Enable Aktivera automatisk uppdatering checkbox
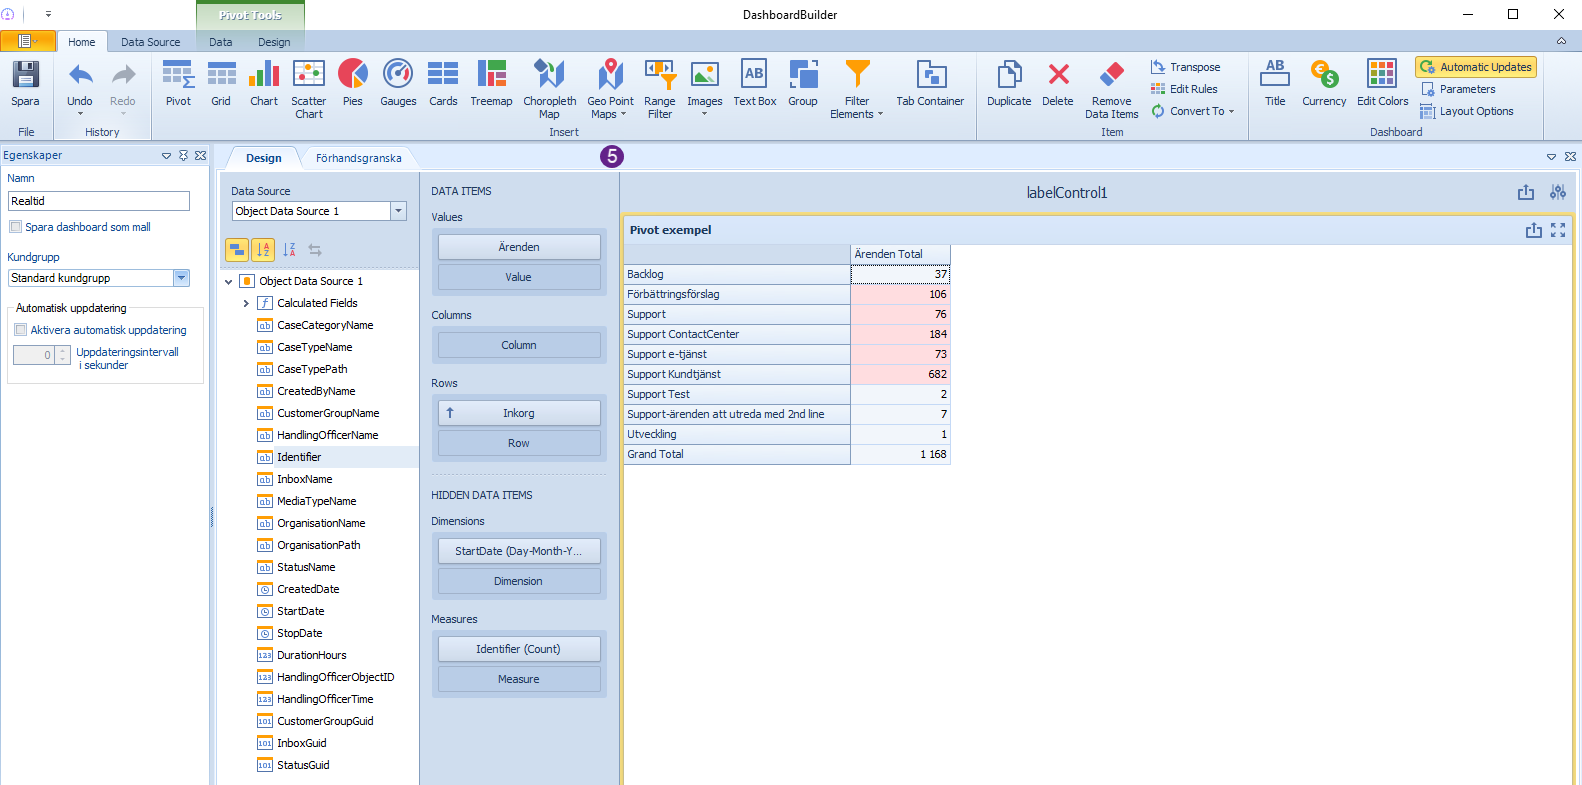The image size is (1582, 785). coord(21,330)
